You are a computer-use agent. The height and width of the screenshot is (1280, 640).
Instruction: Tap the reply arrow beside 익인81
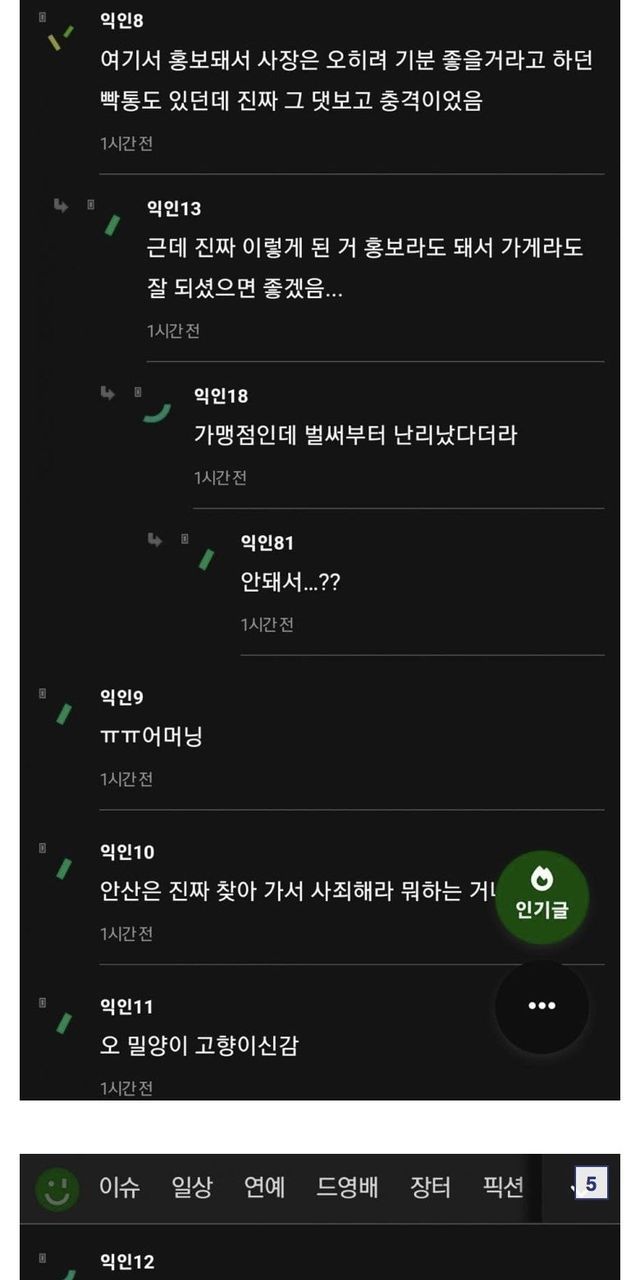click(155, 540)
